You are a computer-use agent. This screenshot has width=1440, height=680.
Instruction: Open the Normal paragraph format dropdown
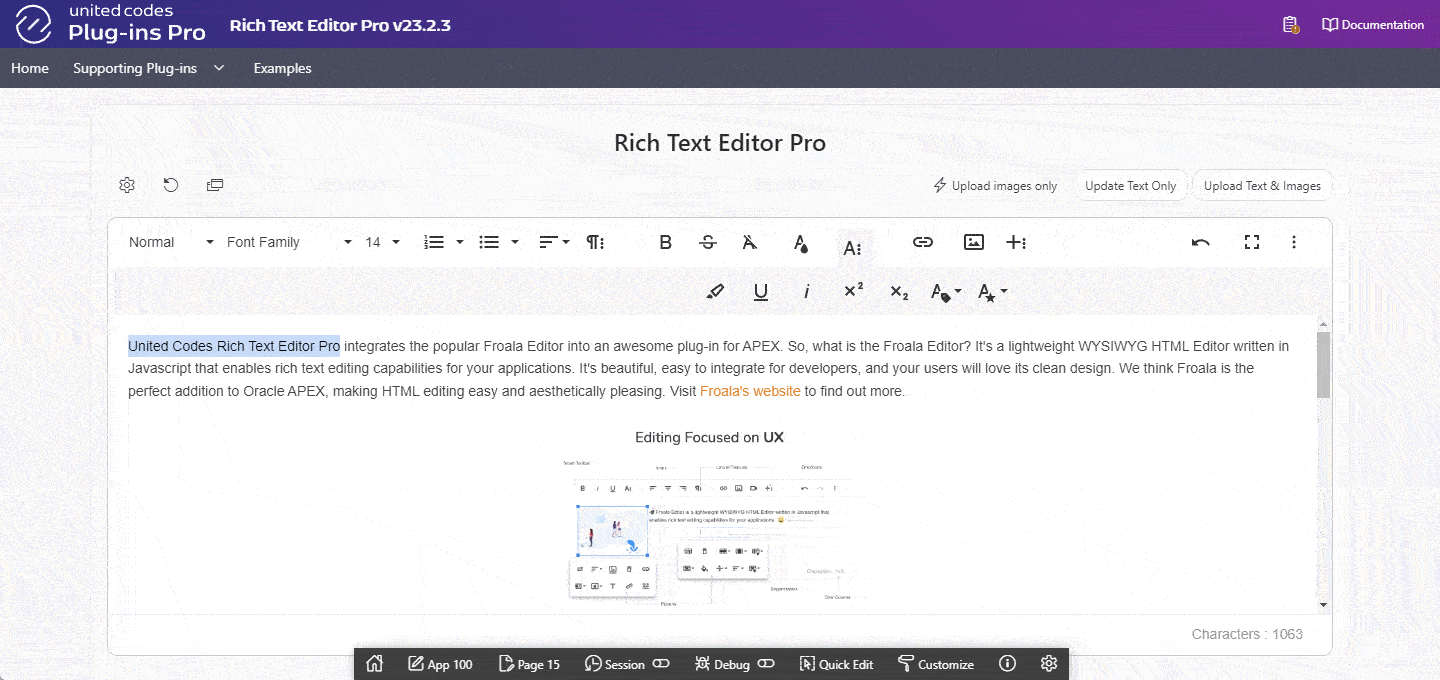pyautogui.click(x=171, y=242)
